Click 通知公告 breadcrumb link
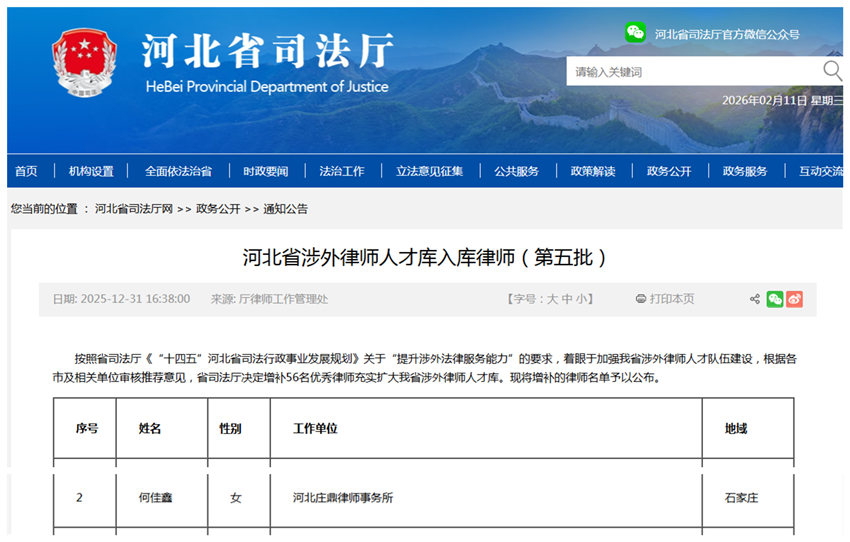This screenshot has height=542, width=850. pyautogui.click(x=286, y=209)
